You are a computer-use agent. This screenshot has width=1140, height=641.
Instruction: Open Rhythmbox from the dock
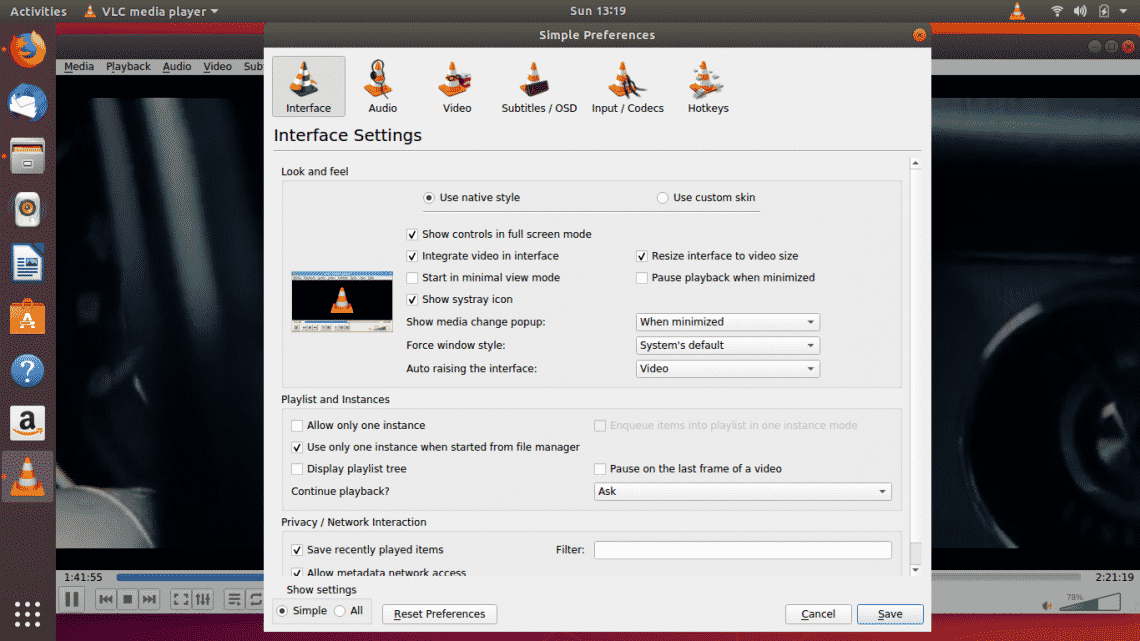(x=28, y=209)
